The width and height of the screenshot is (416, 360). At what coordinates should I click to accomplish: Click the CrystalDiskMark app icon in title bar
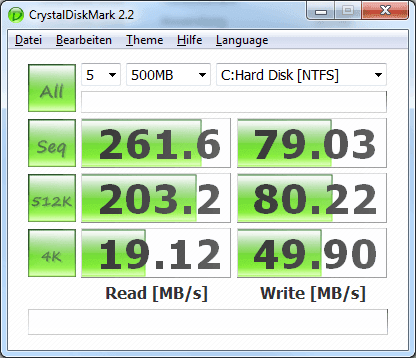(x=16, y=15)
